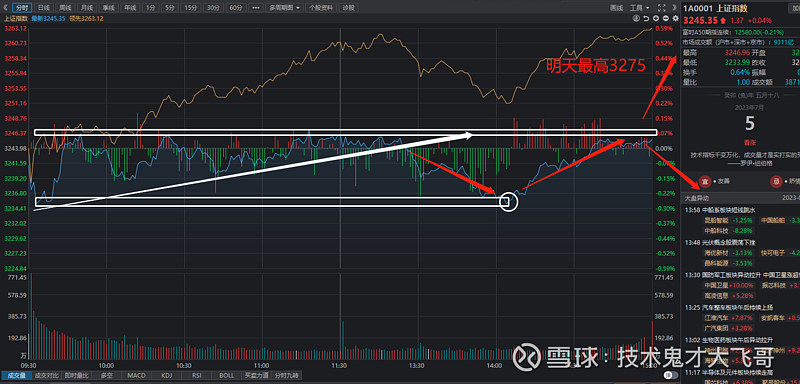
Task: Open the 多周期图 dropdown
Action: [285, 8]
